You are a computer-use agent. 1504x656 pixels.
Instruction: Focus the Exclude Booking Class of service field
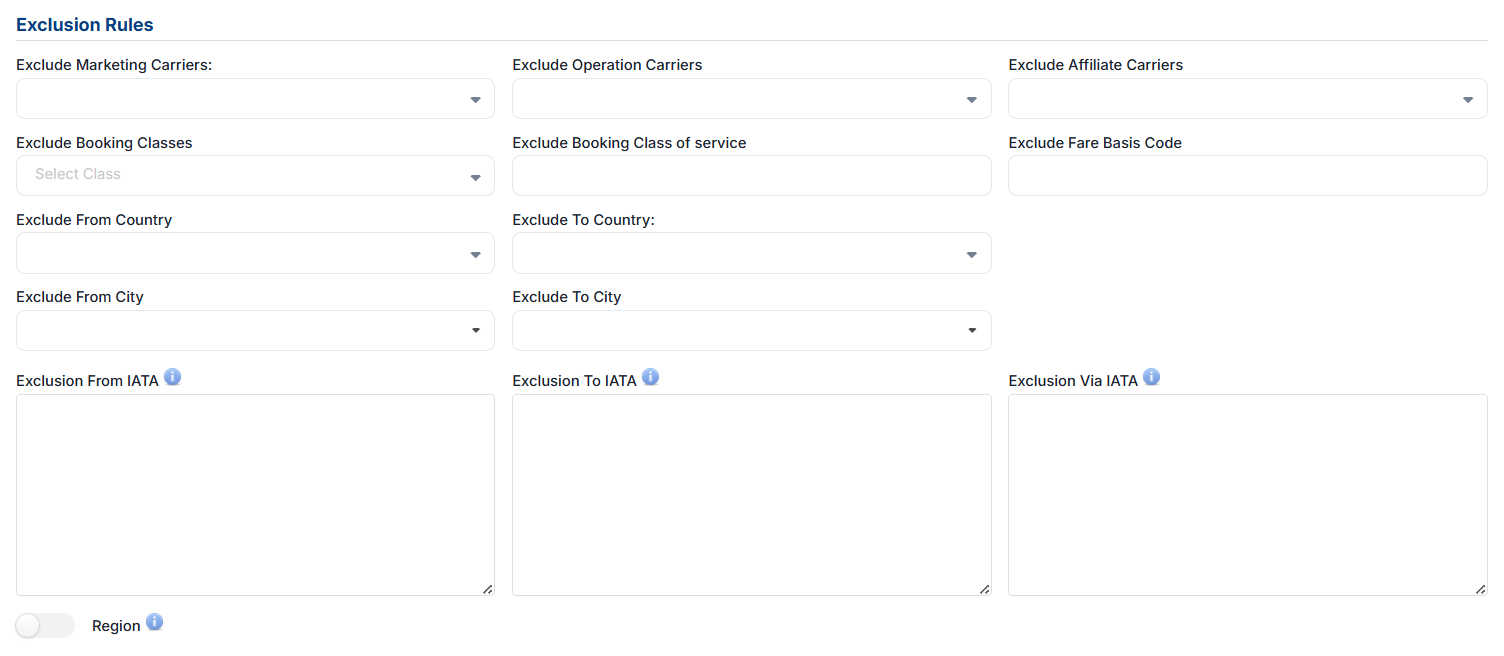pyautogui.click(x=751, y=176)
